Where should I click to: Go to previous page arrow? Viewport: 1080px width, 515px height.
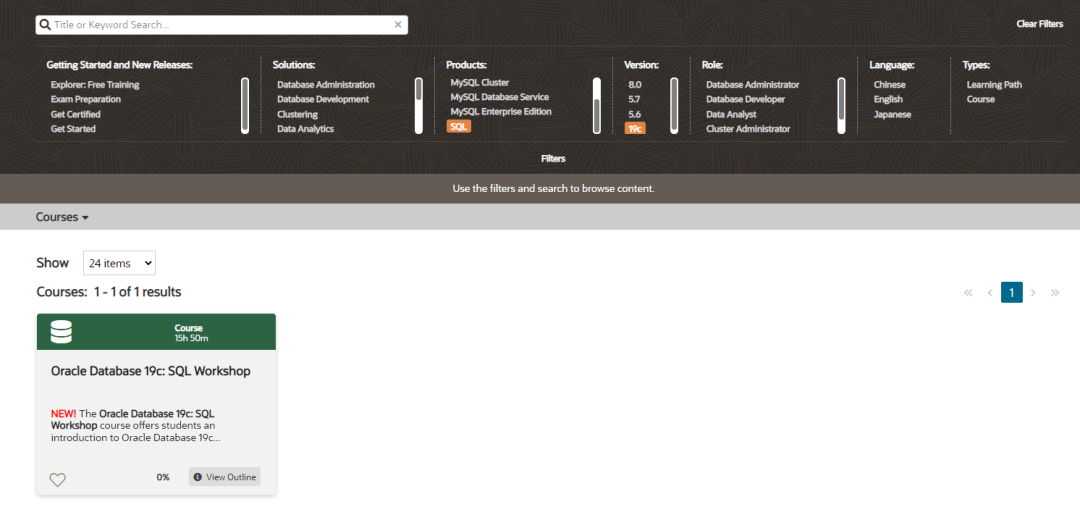point(990,293)
